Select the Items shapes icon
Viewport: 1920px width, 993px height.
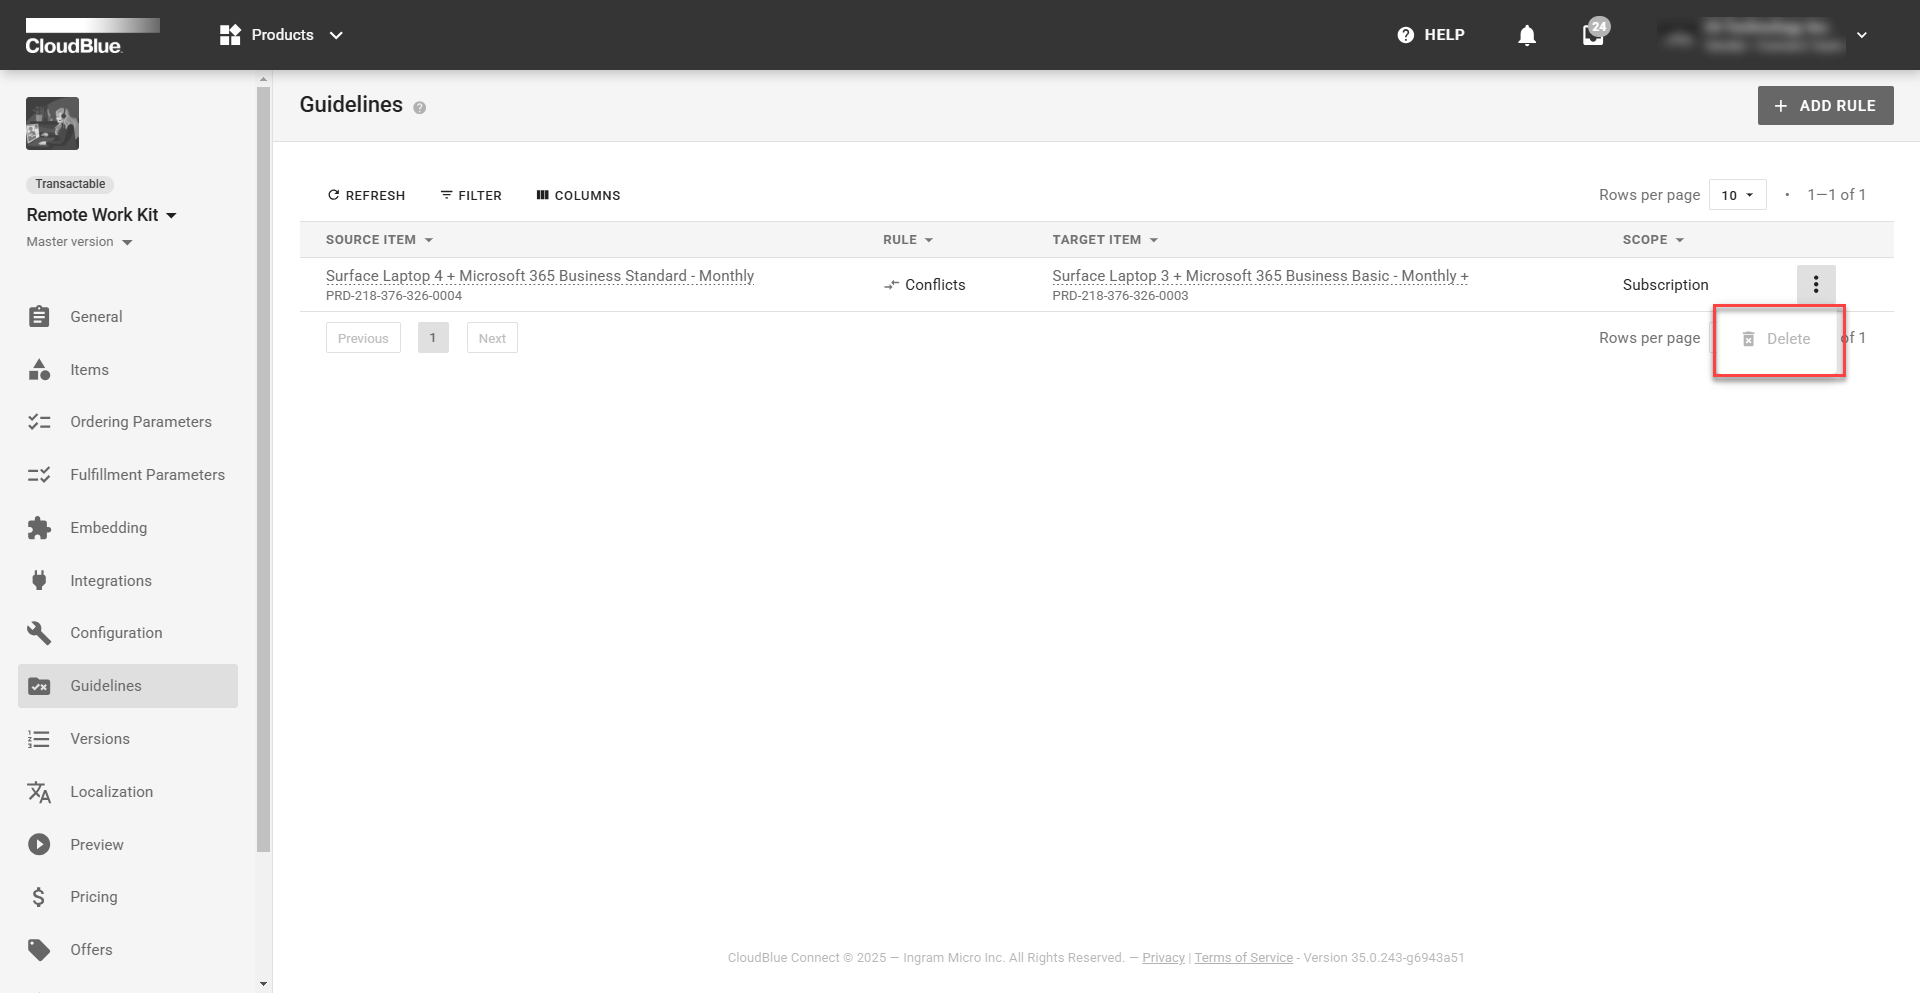[39, 370]
